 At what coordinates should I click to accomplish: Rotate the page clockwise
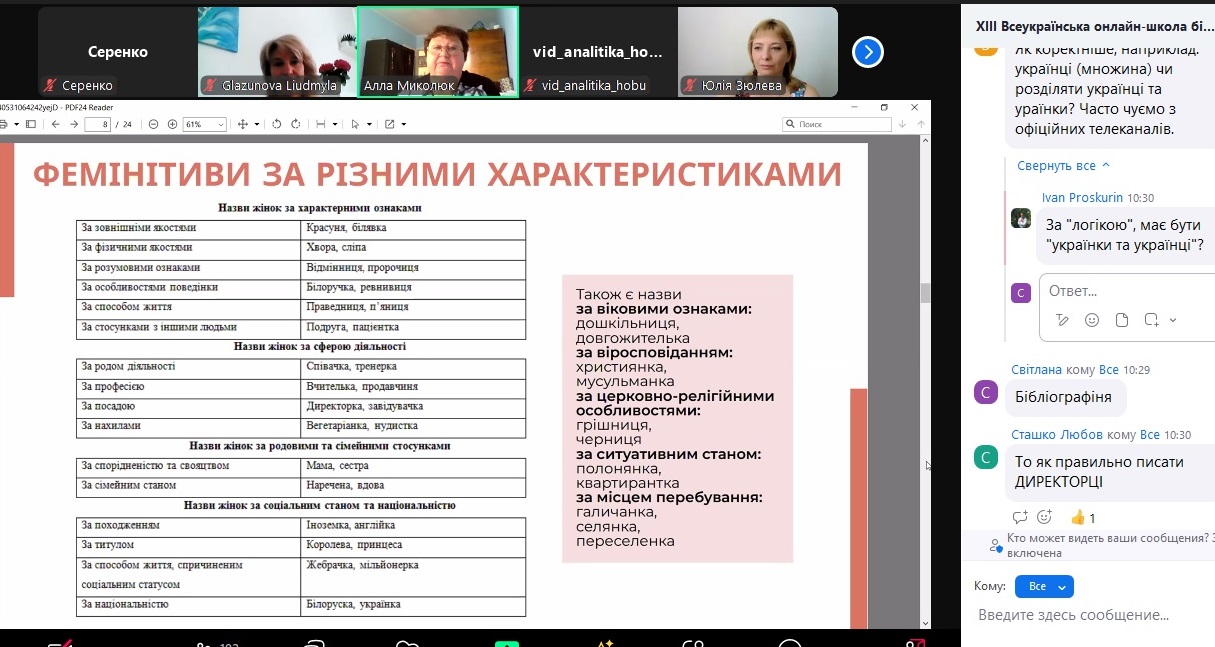[x=296, y=124]
